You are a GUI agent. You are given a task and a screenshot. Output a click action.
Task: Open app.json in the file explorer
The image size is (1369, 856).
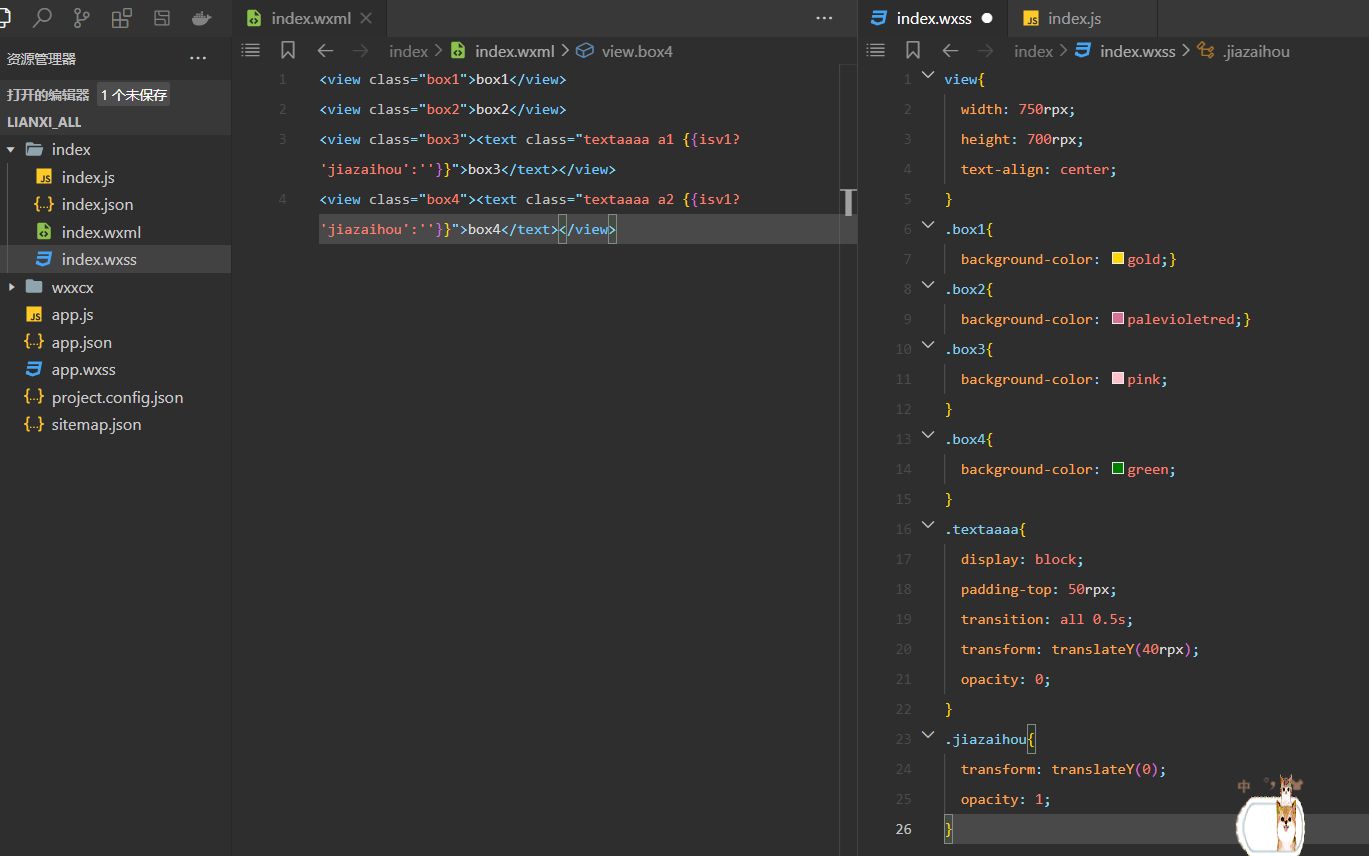click(81, 342)
